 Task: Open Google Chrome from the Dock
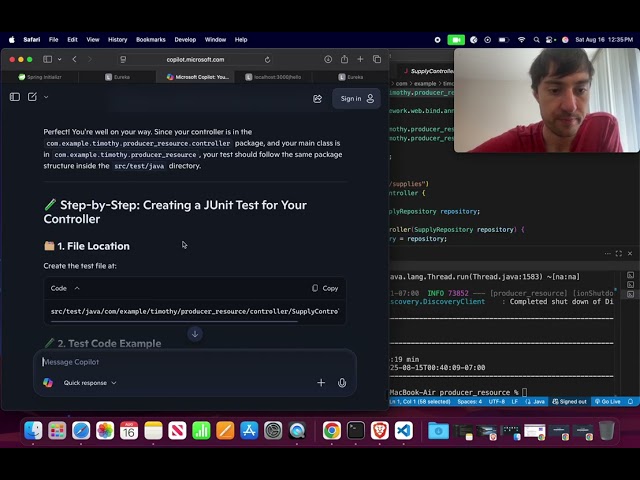pyautogui.click(x=332, y=431)
